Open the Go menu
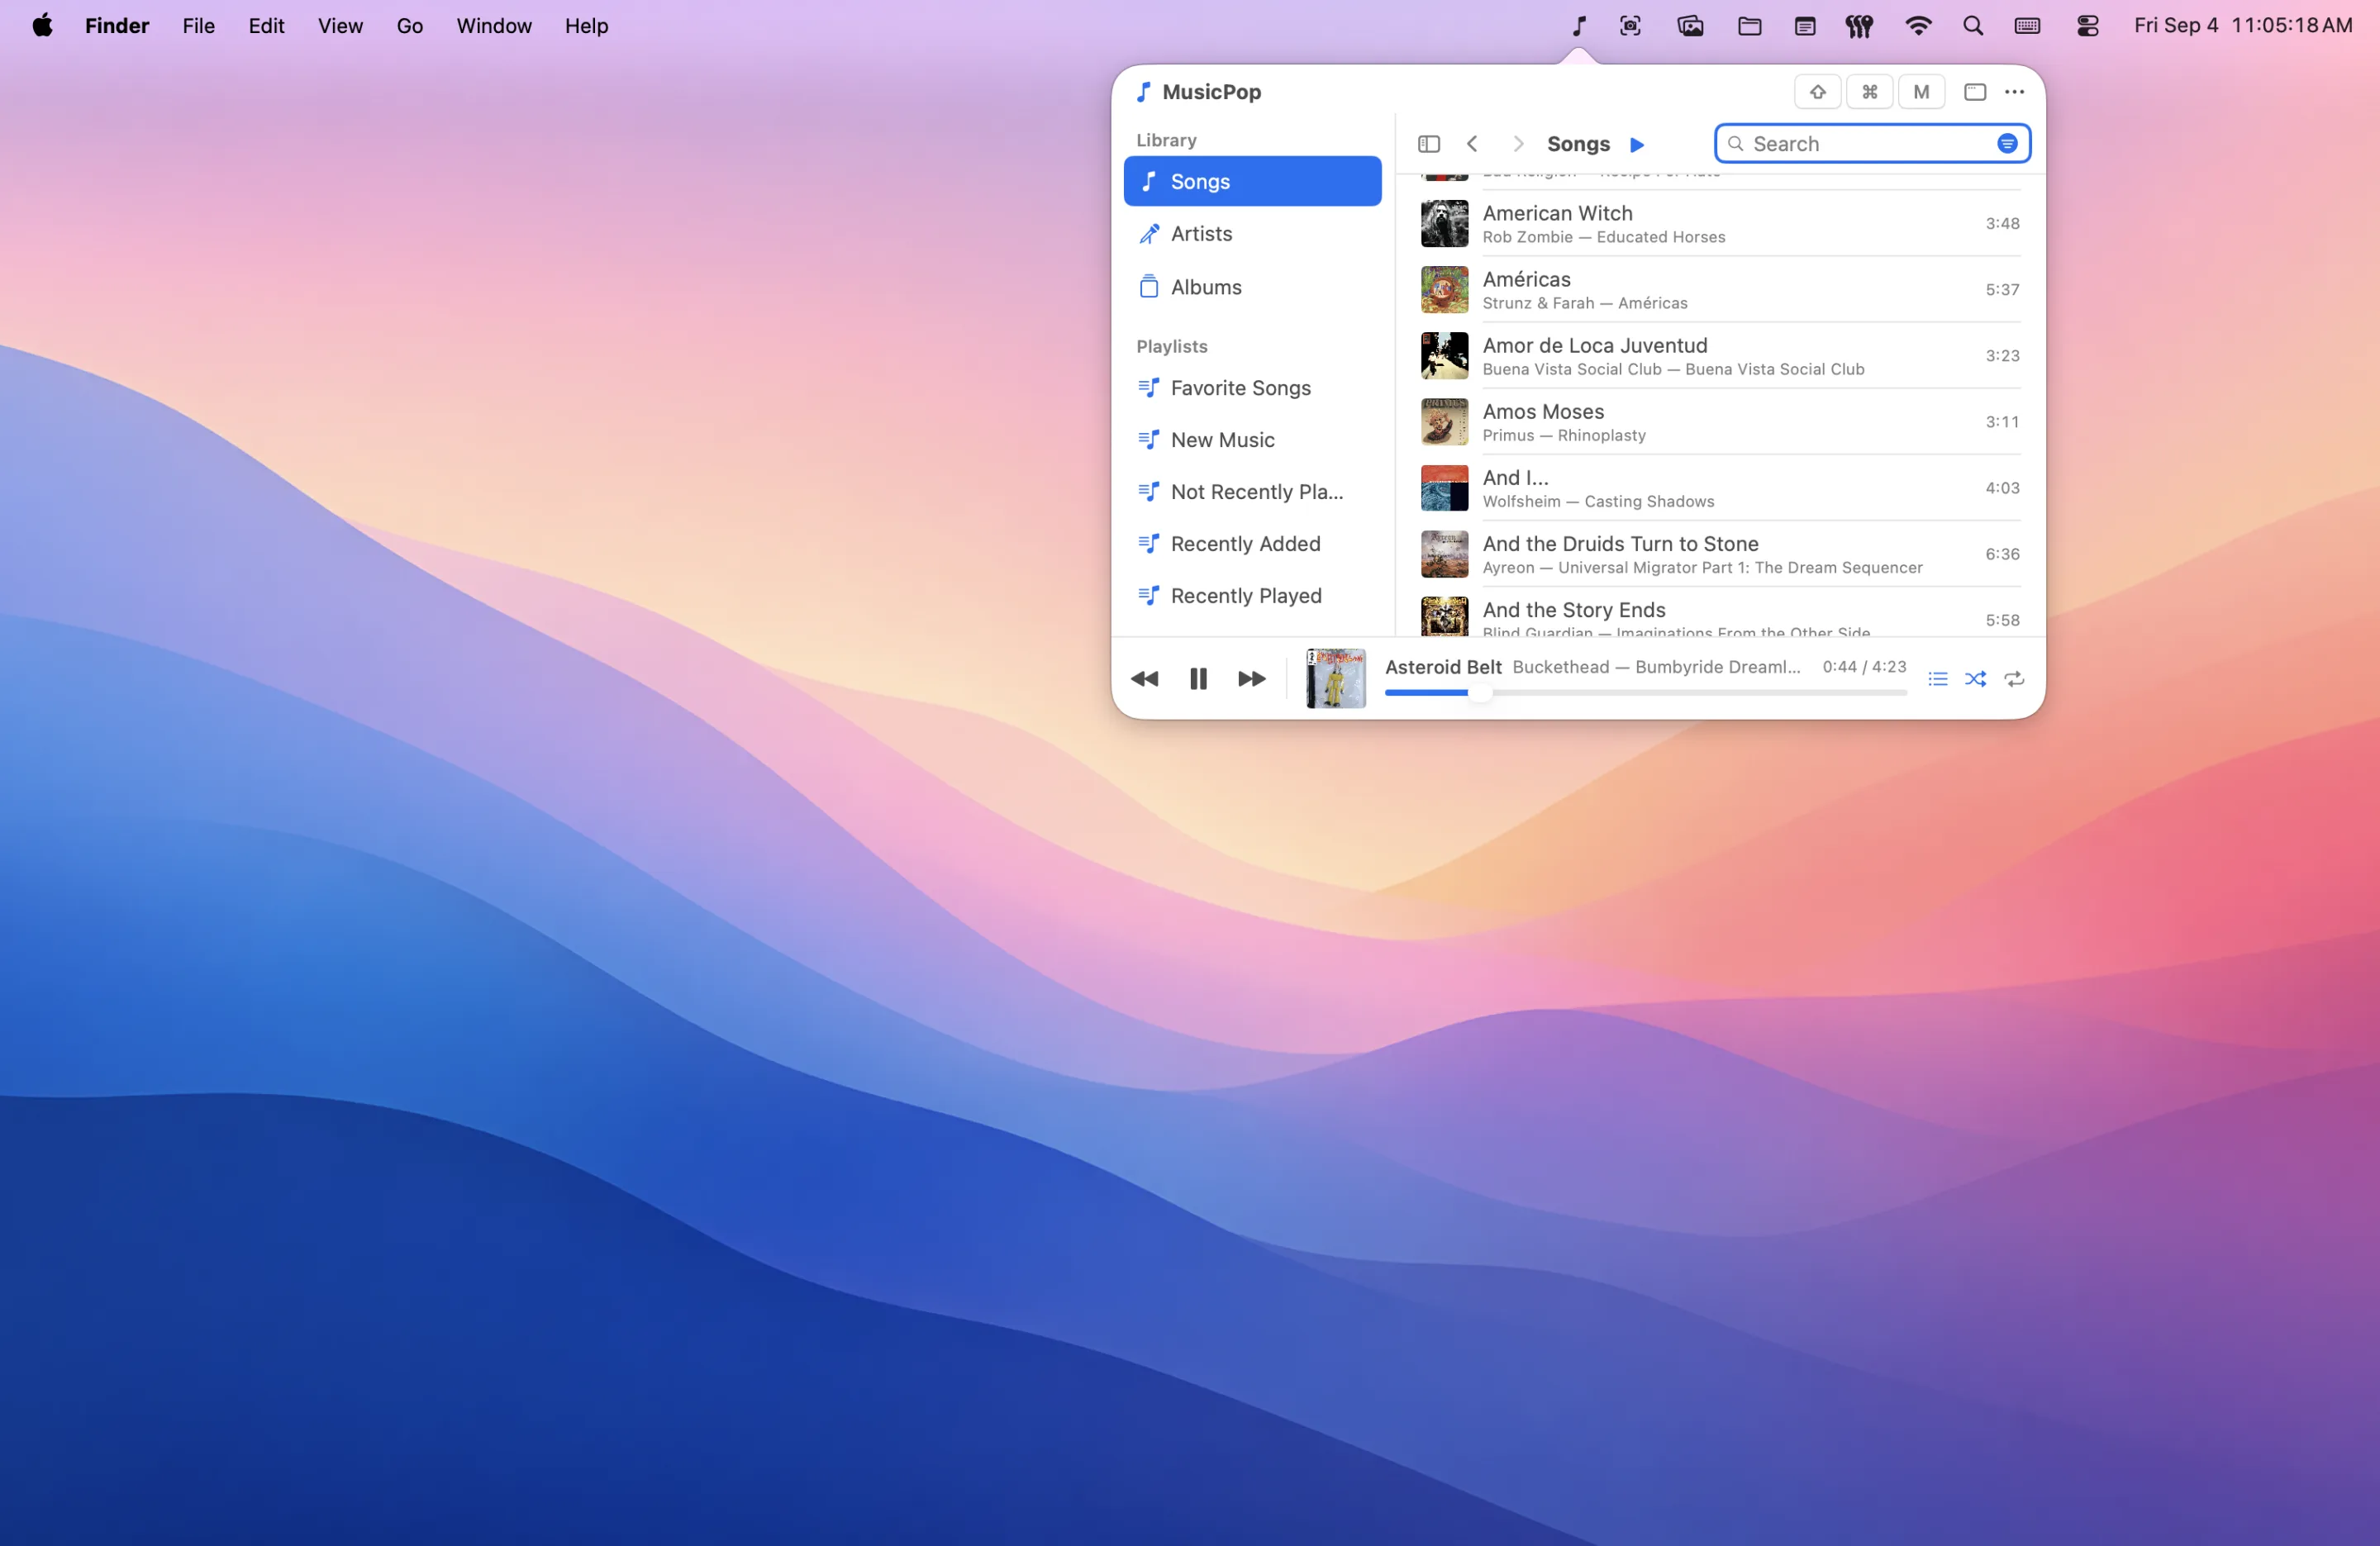Image resolution: width=2380 pixels, height=1546 pixels. [x=410, y=26]
